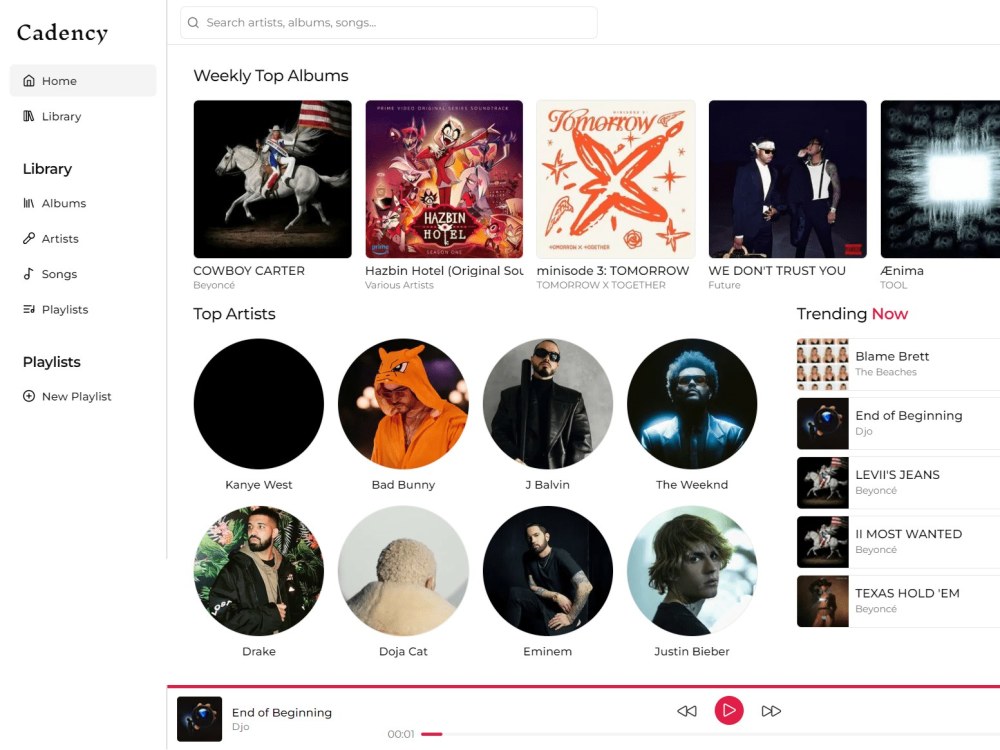Screen dimensions: 1000x750
Task: Open Home from the sidebar
Action: point(83,81)
